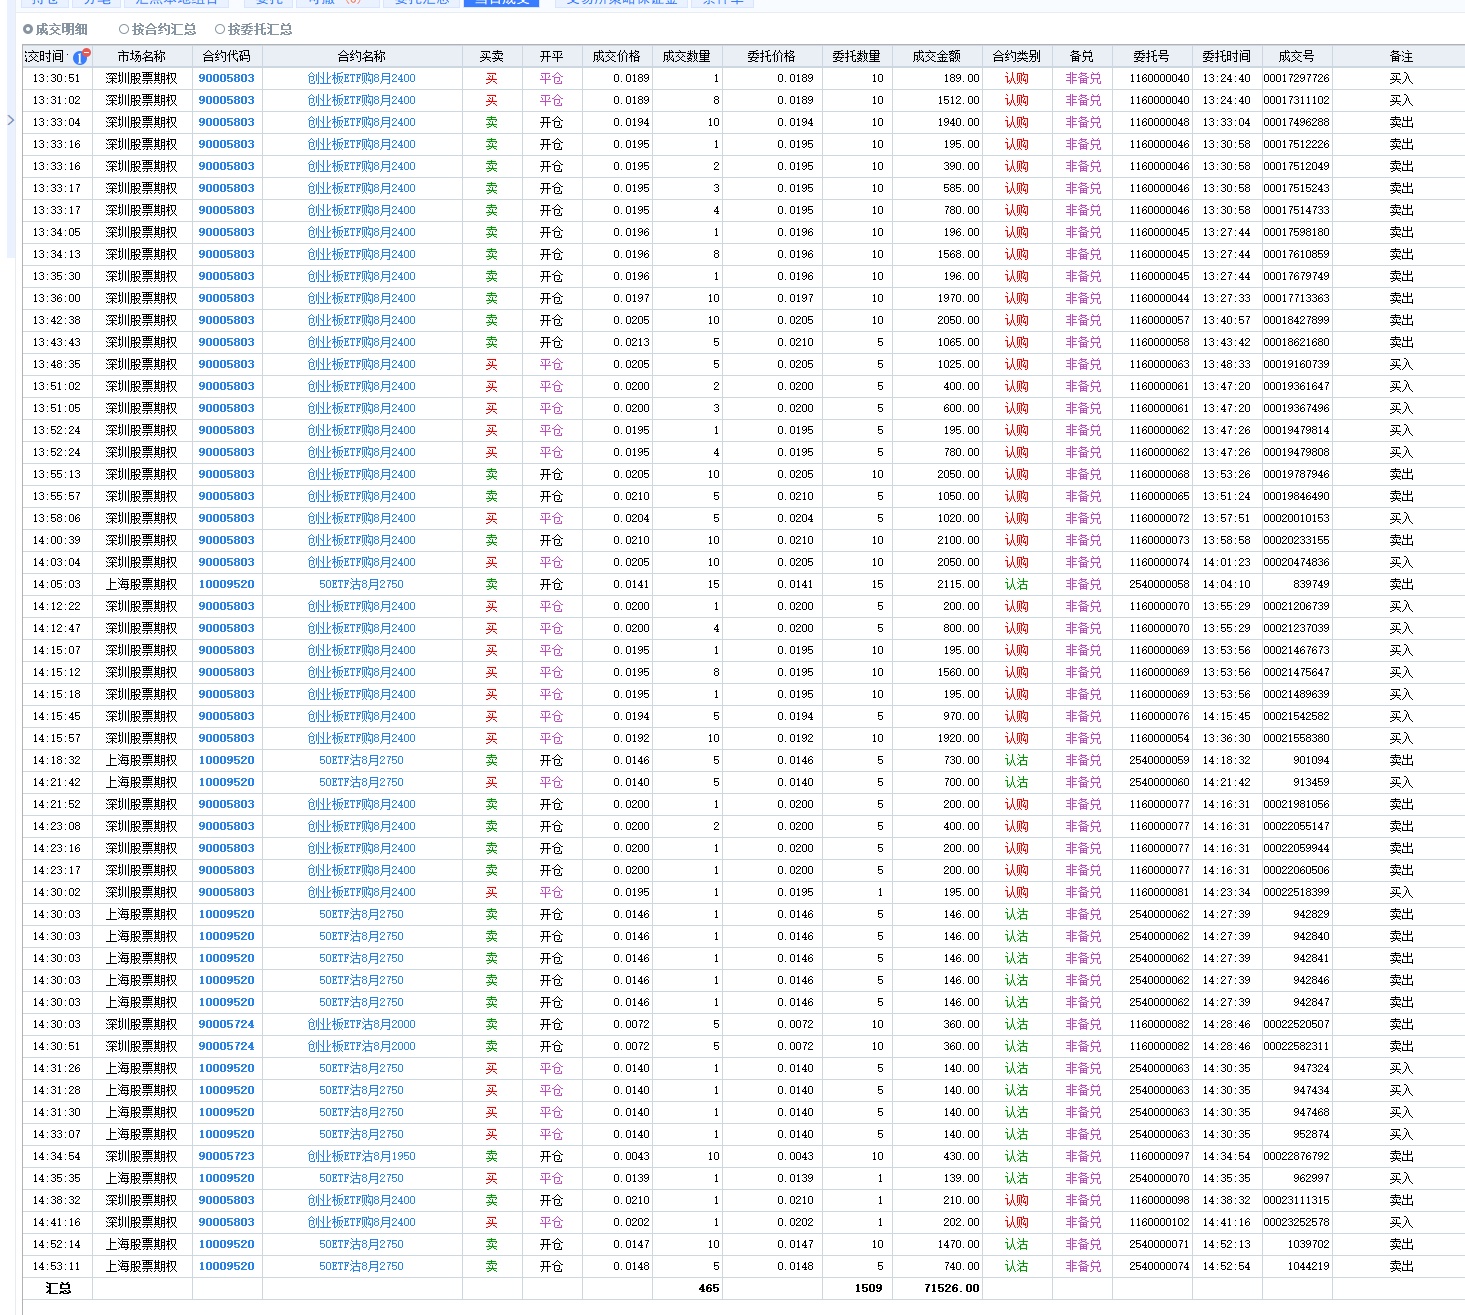Select the trade time cell 13:42:38
This screenshot has width=1465, height=1315.
56,320
